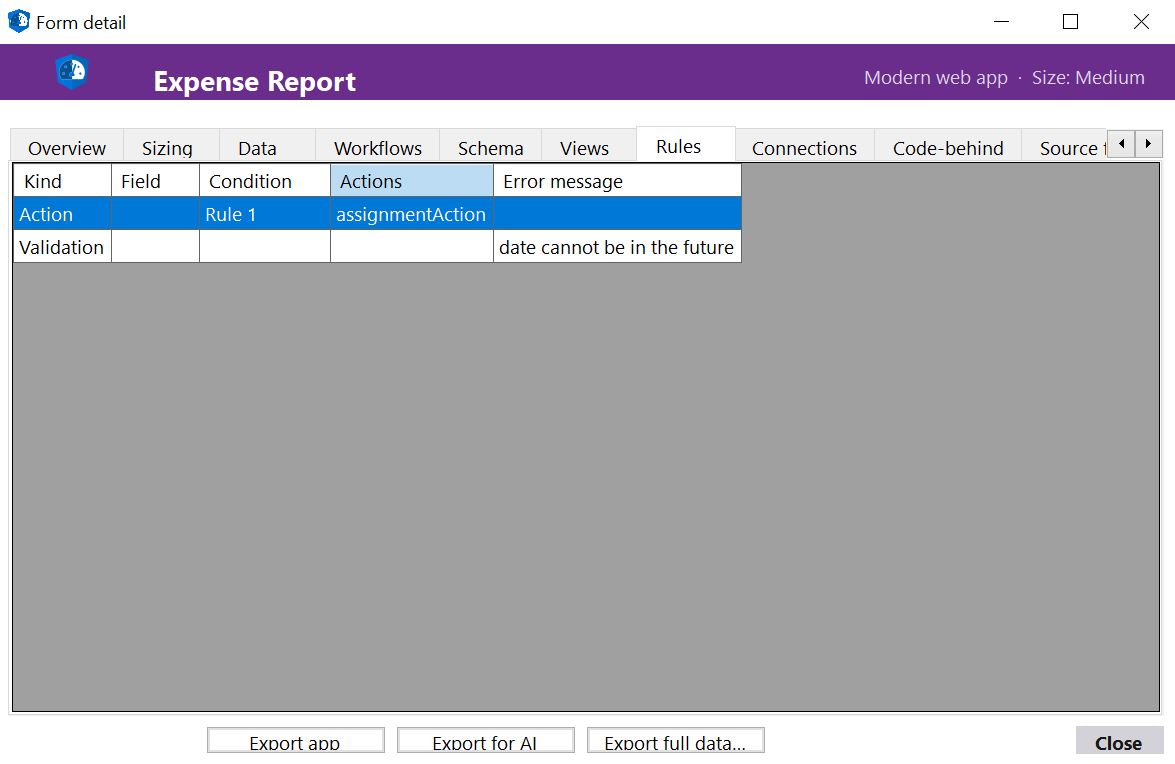Open the Connections tab

point(804,147)
